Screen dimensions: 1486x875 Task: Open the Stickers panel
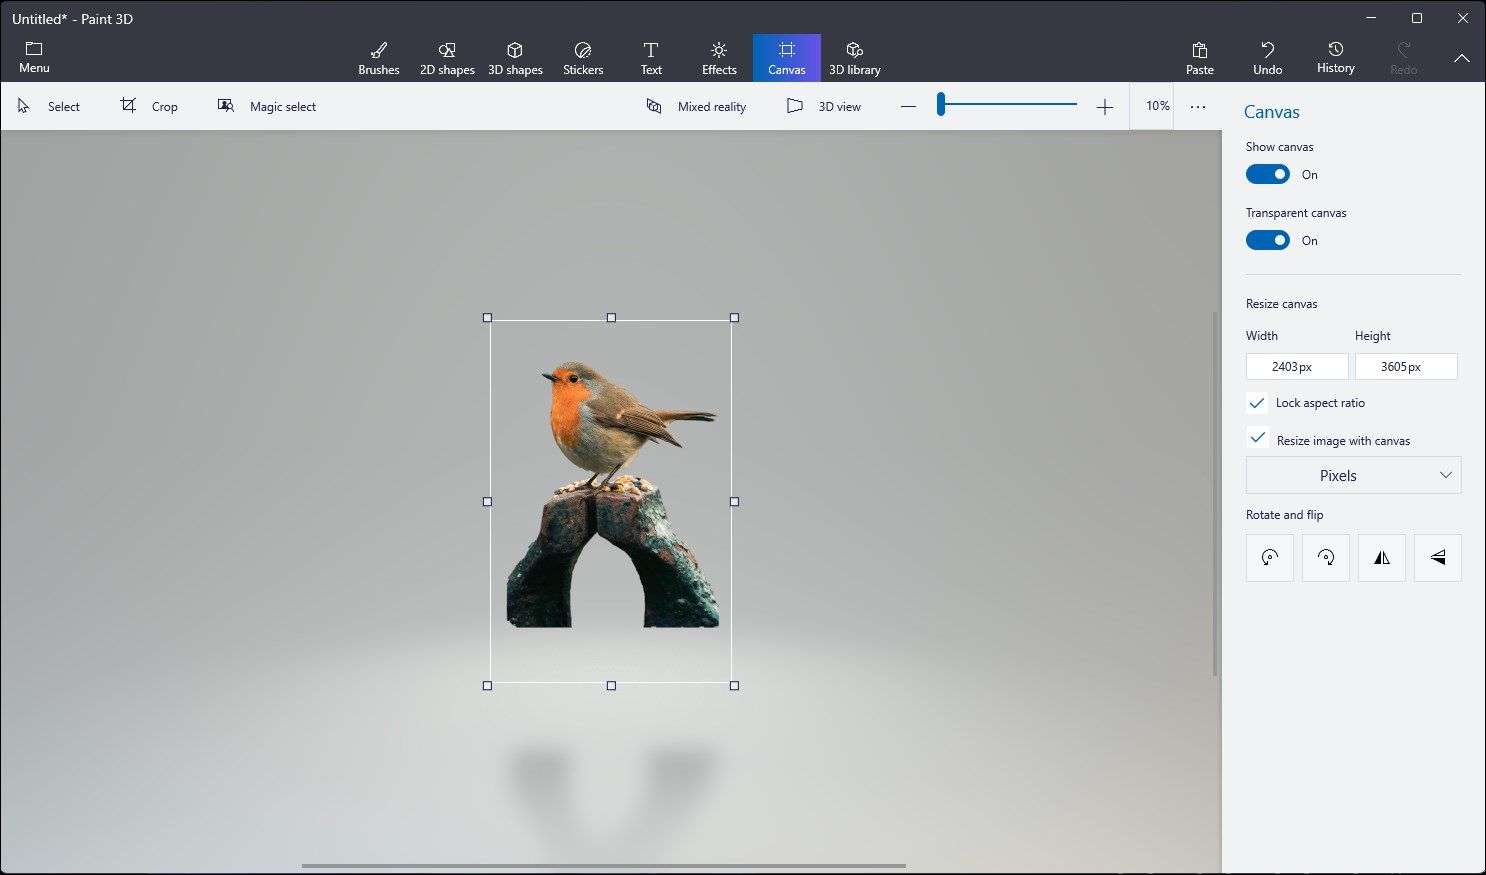pyautogui.click(x=583, y=57)
